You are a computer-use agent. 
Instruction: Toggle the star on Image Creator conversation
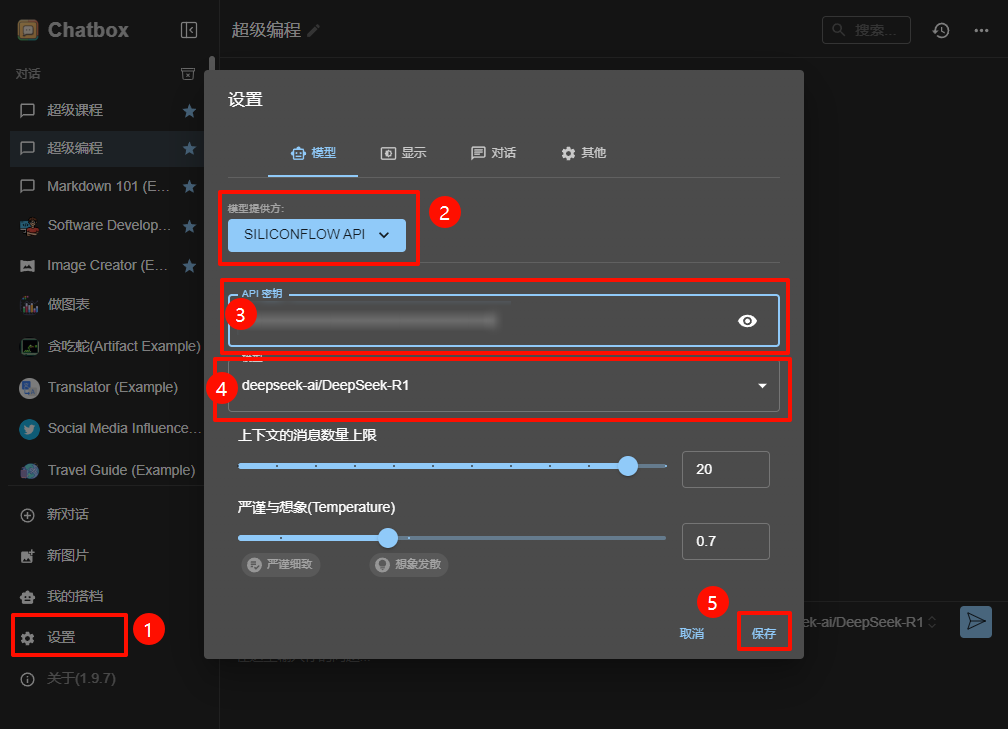189,266
